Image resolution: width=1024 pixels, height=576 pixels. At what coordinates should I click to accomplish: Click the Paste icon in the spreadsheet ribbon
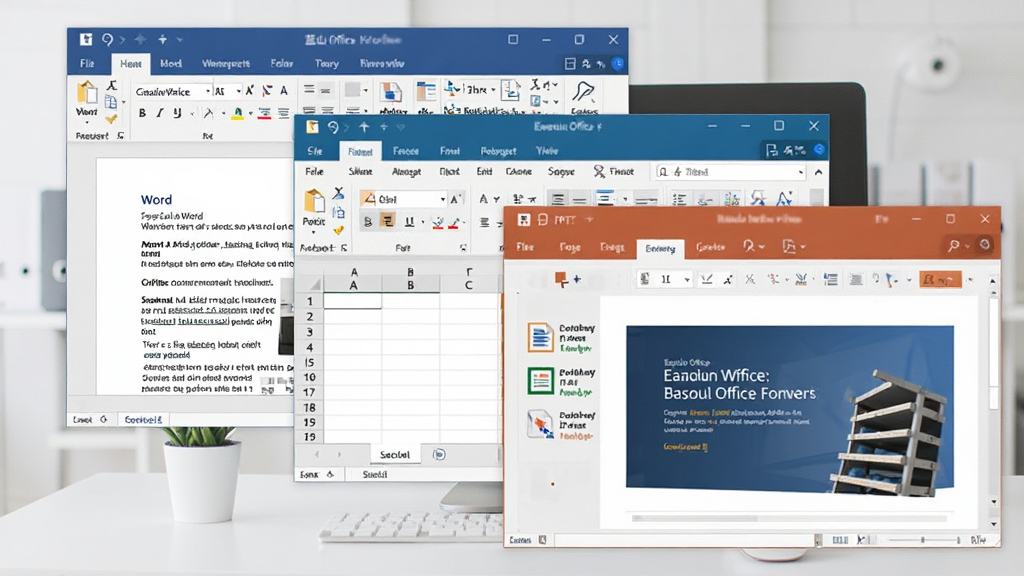coord(314,201)
